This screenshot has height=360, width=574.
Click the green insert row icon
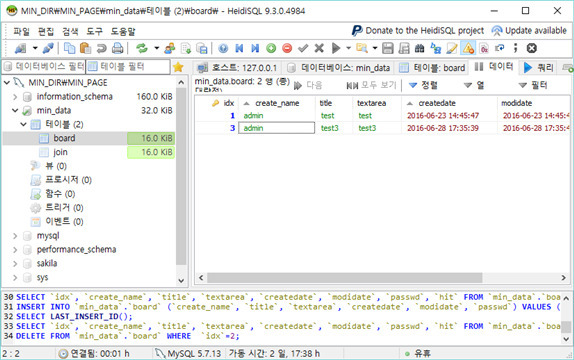271,48
